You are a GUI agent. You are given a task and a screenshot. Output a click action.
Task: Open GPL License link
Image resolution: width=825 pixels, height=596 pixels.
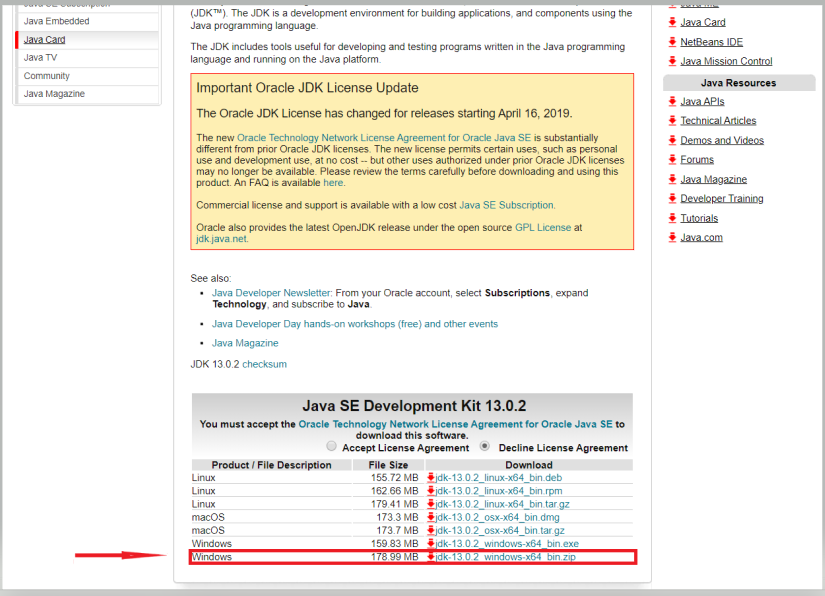point(543,227)
